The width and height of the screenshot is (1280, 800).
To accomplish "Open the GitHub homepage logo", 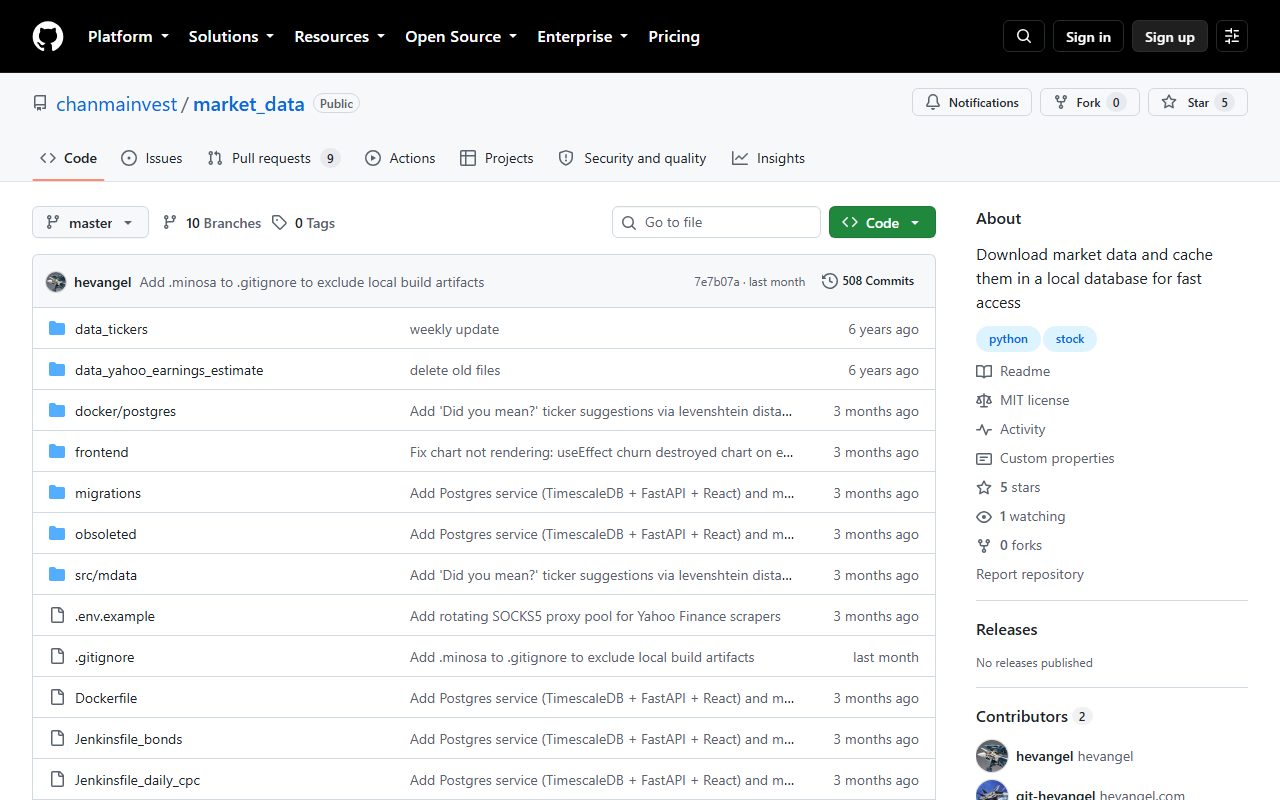I will click(x=48, y=37).
